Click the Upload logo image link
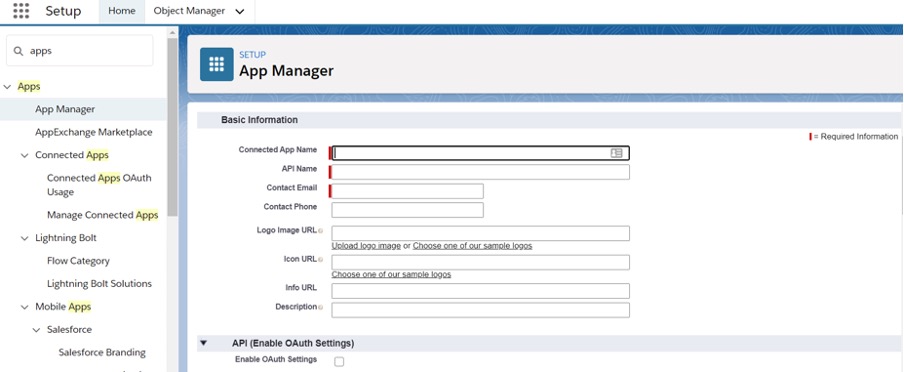Screen dimensions: 904x372 366,246
